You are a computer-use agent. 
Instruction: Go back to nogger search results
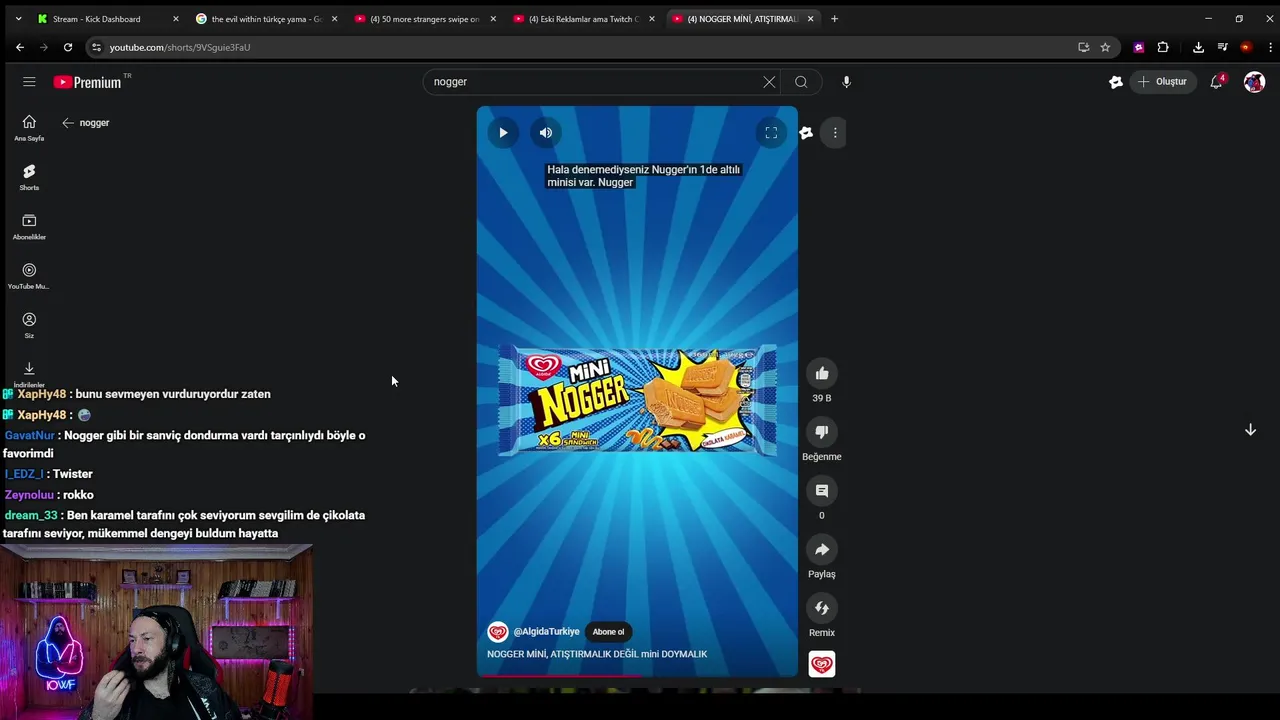point(68,123)
